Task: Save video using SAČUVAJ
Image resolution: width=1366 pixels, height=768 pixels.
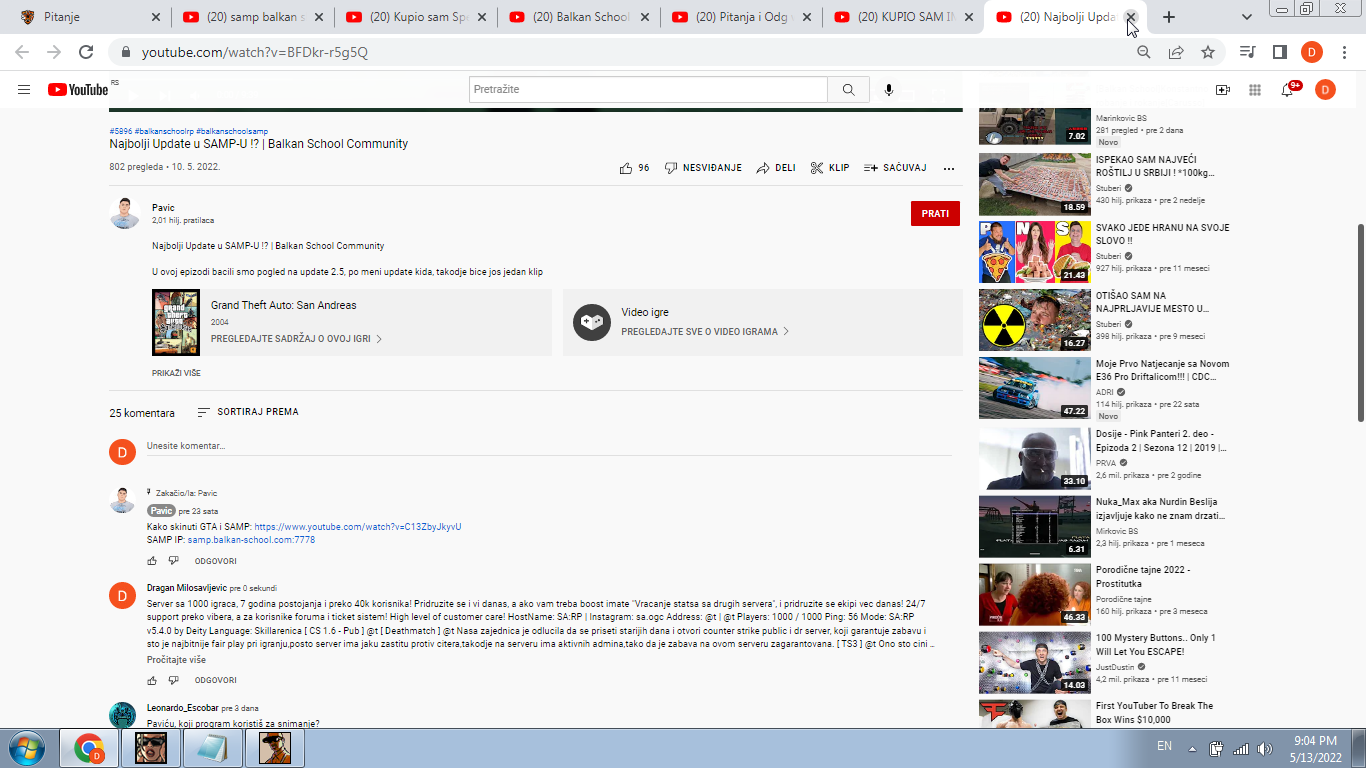Action: click(x=895, y=168)
